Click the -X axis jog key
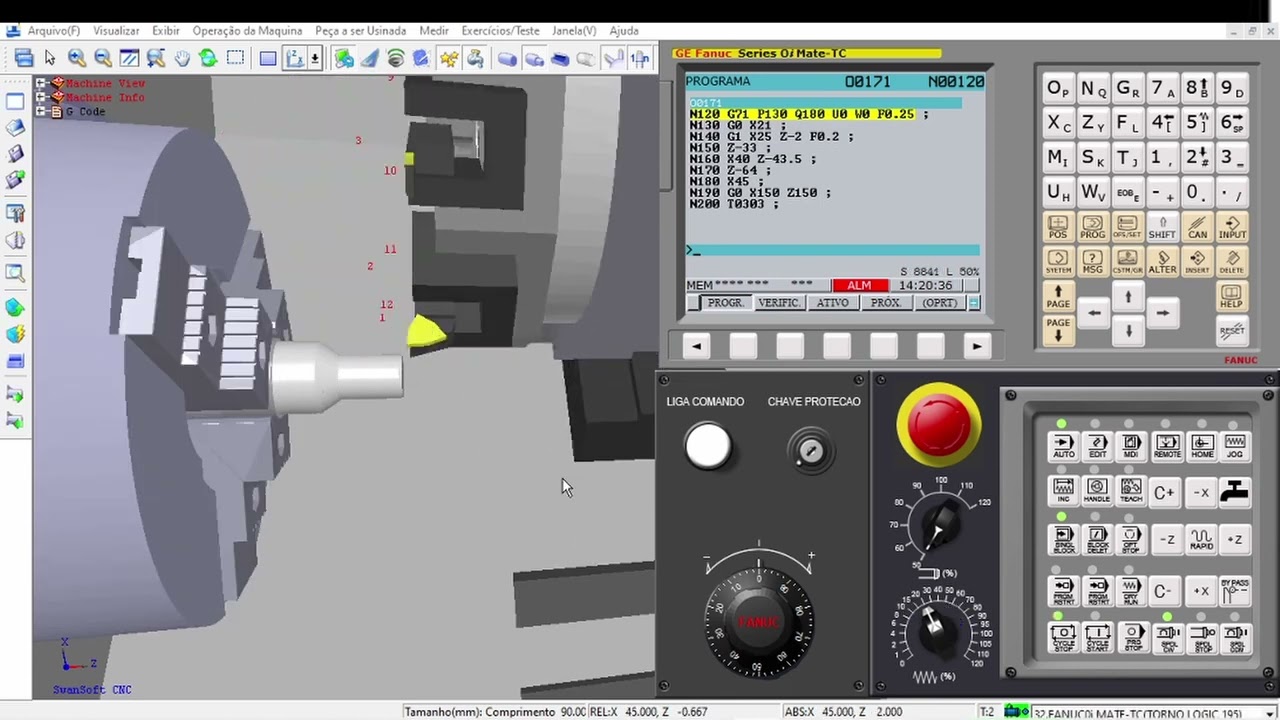1280x720 pixels. point(1201,492)
